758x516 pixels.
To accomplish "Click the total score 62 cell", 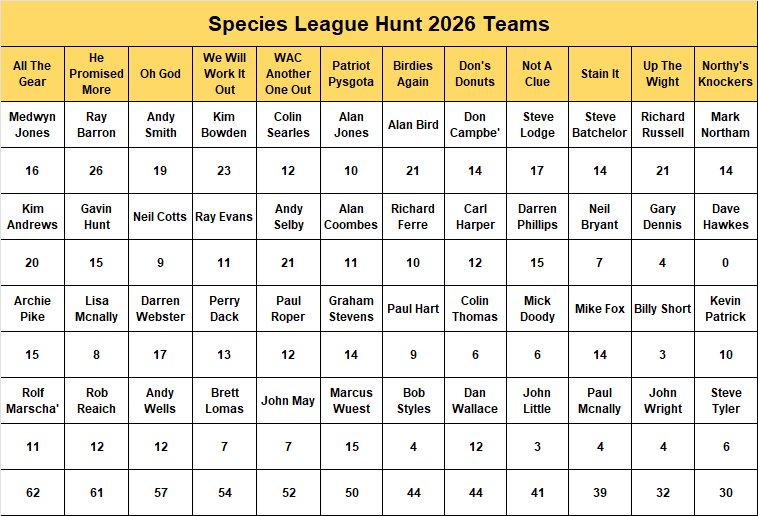I will click(x=32, y=493).
